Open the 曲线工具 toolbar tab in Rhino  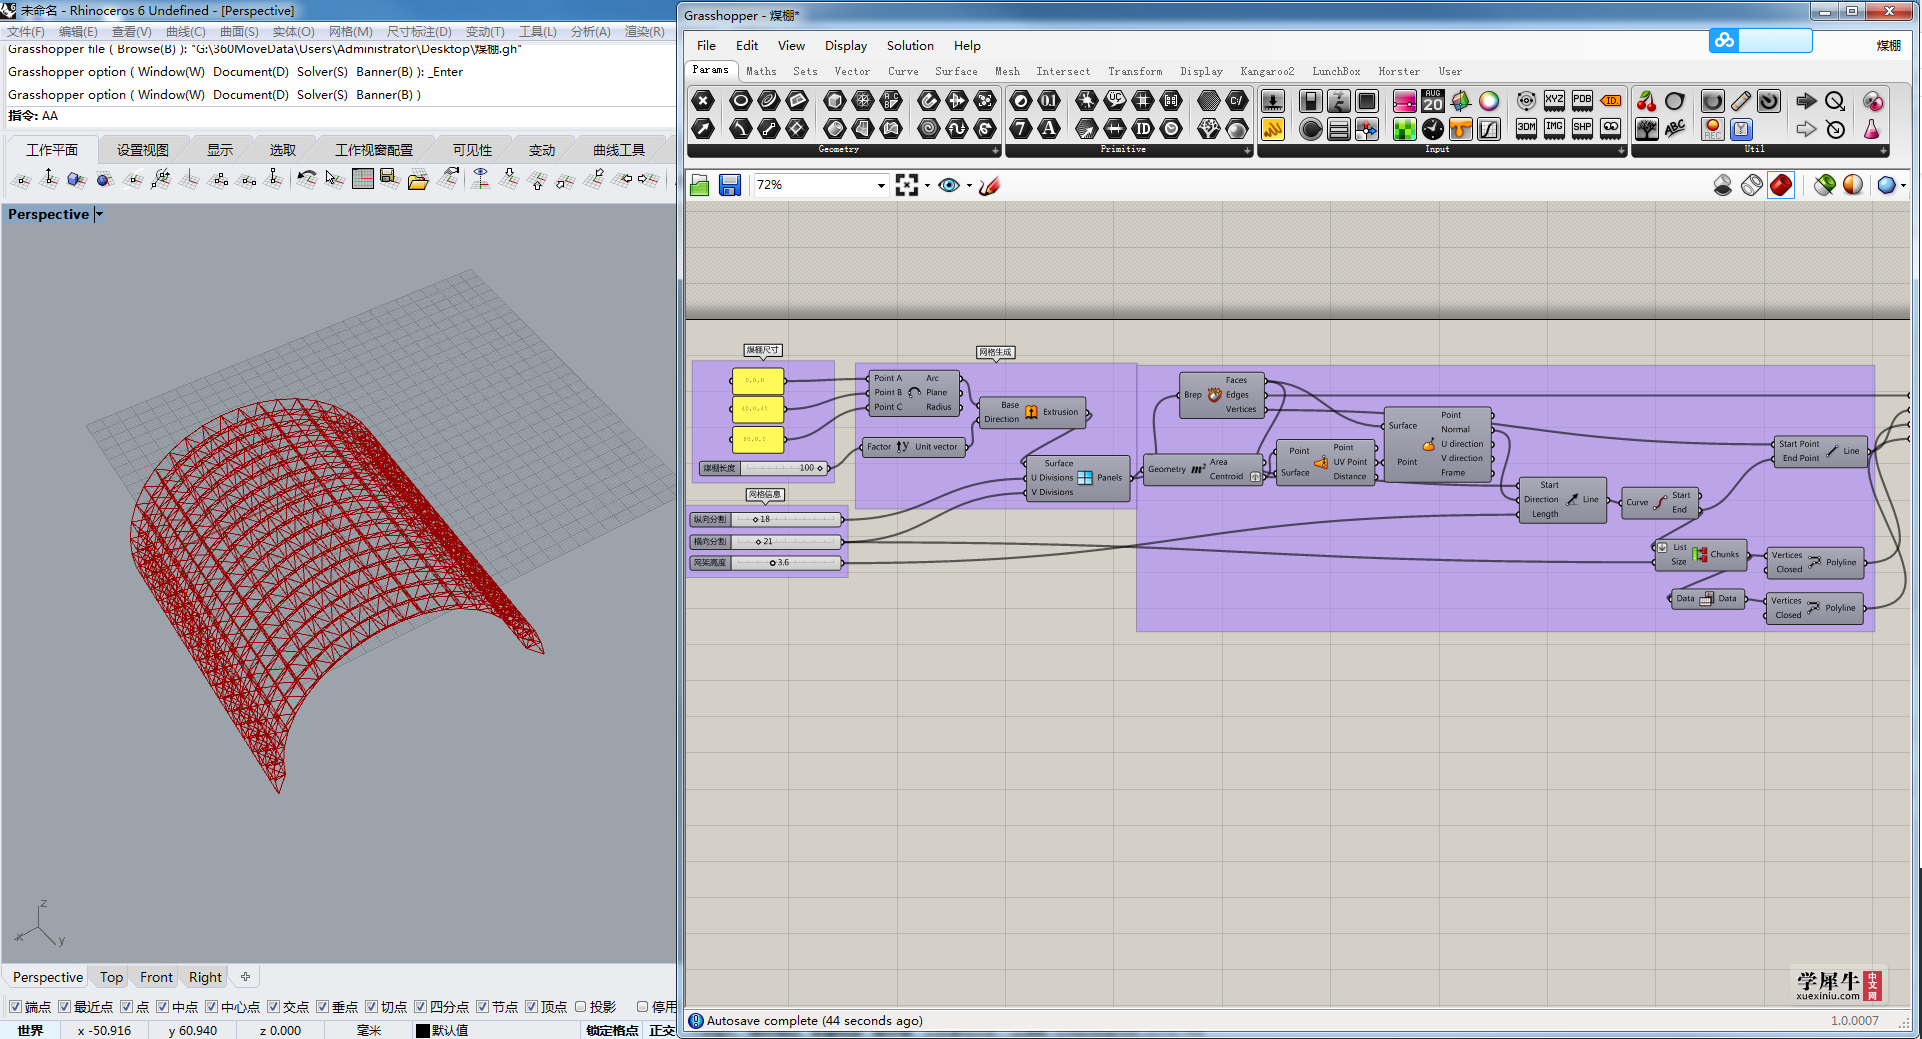[618, 150]
